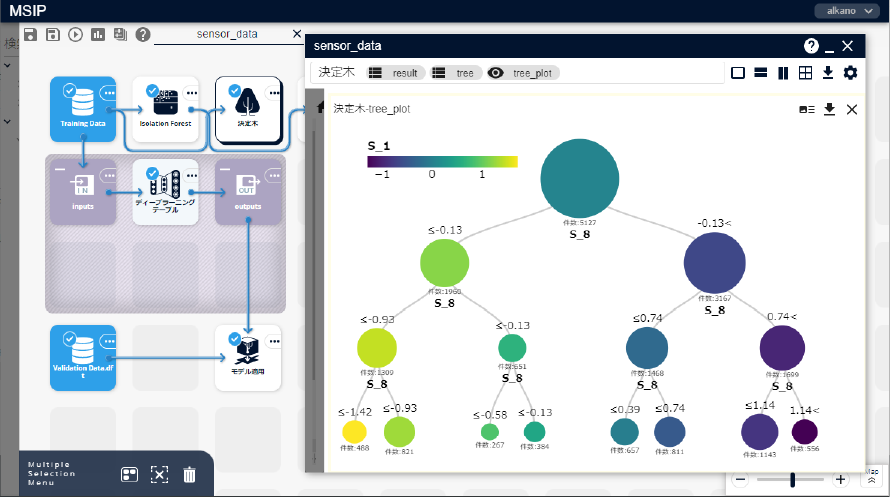Viewport: 890px width, 498px height.
Task: Toggle the checkmark on Training Data node
Action: (x=69, y=90)
